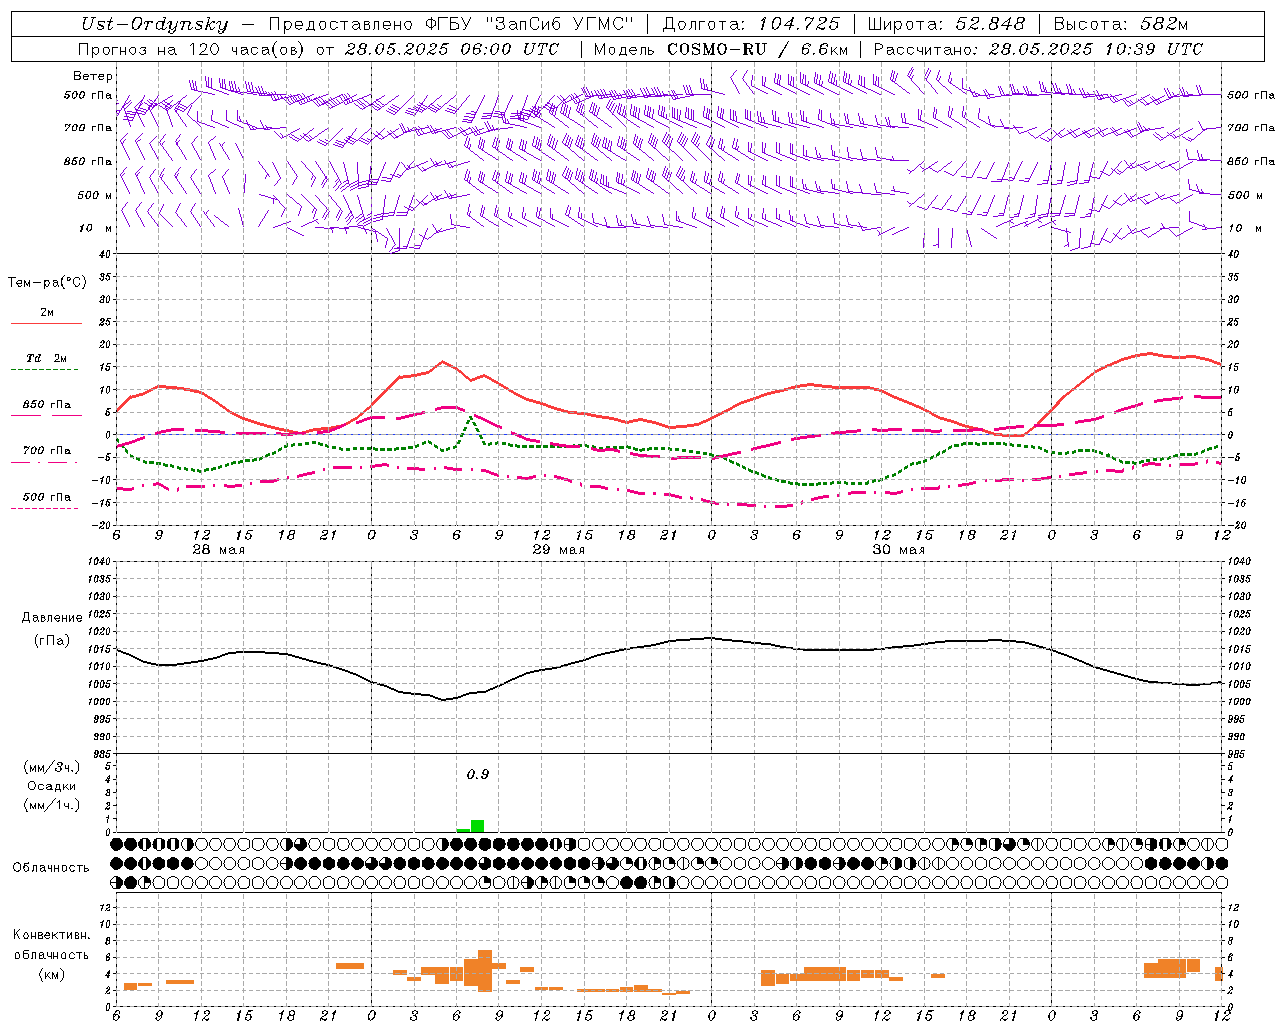The image size is (1280, 1024).
Task: Click the 29 мая date label
Action: point(558,550)
